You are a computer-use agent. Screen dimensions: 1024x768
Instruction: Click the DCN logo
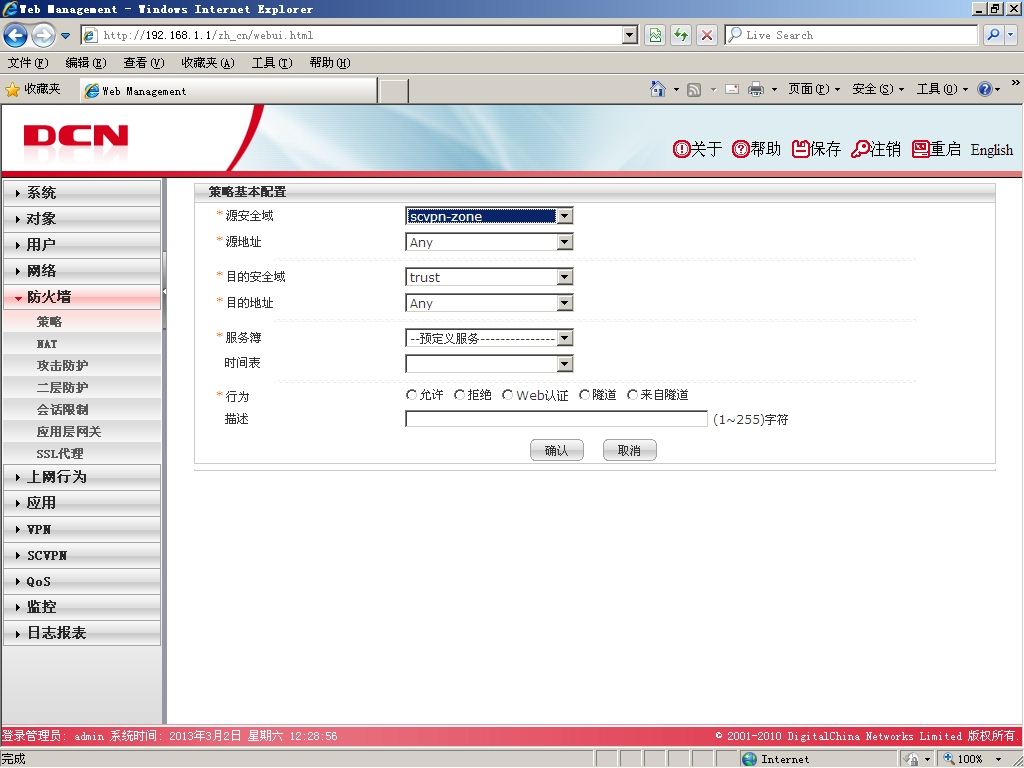pos(76,136)
